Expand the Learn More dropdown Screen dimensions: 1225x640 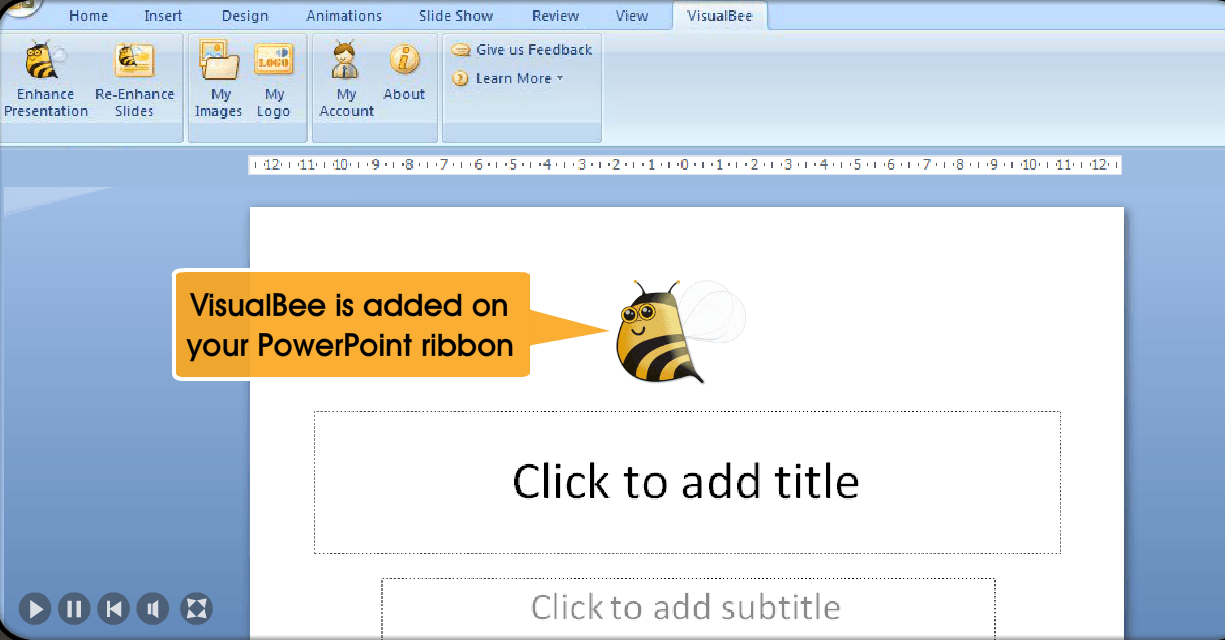tap(509, 78)
